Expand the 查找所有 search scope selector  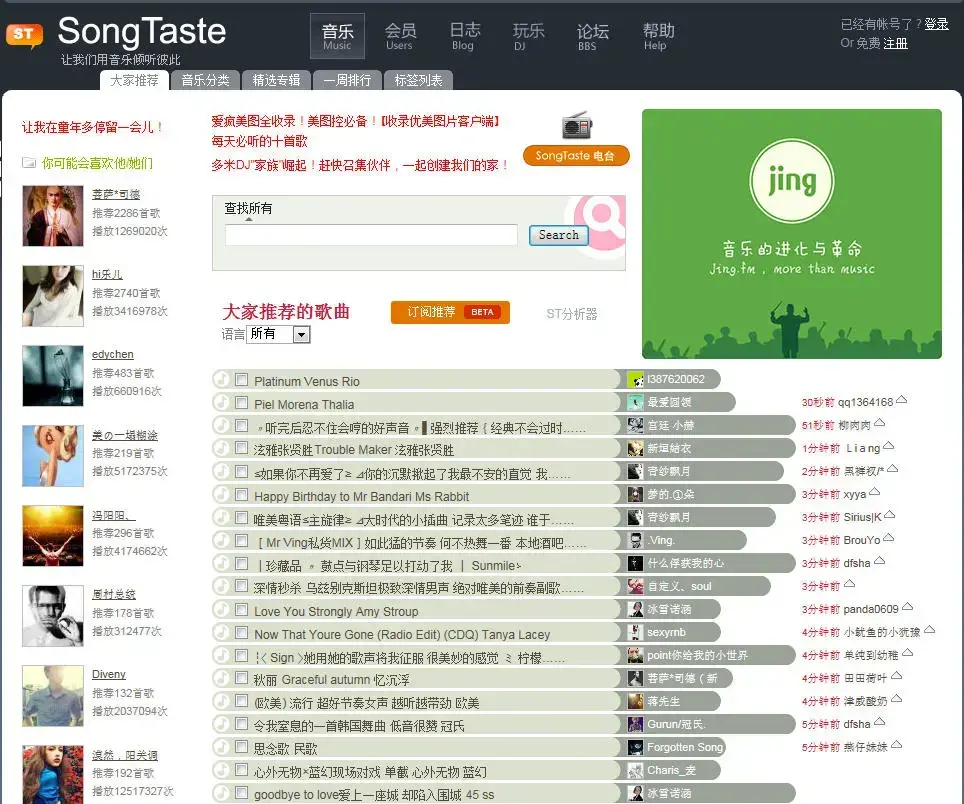(248, 210)
